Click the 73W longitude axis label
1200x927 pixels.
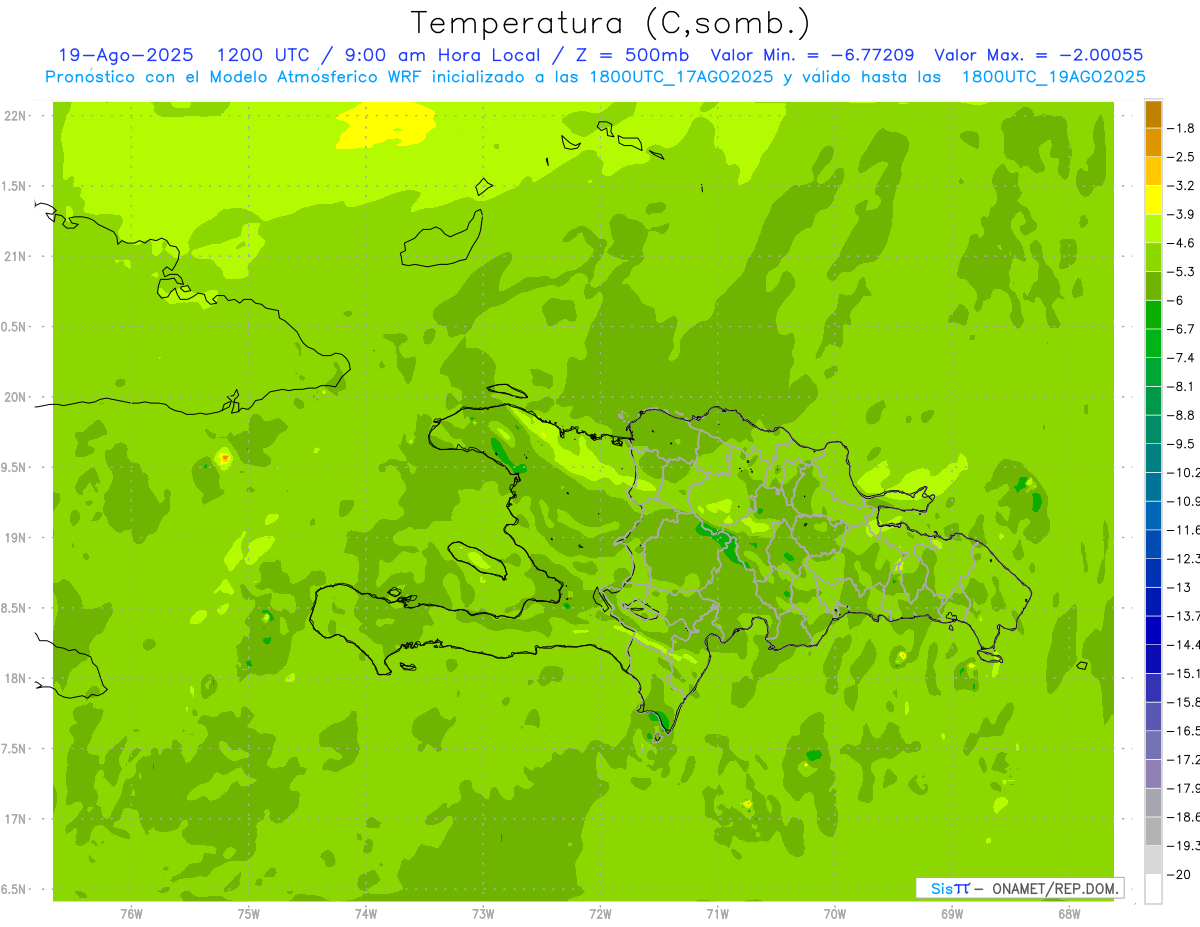point(483,913)
